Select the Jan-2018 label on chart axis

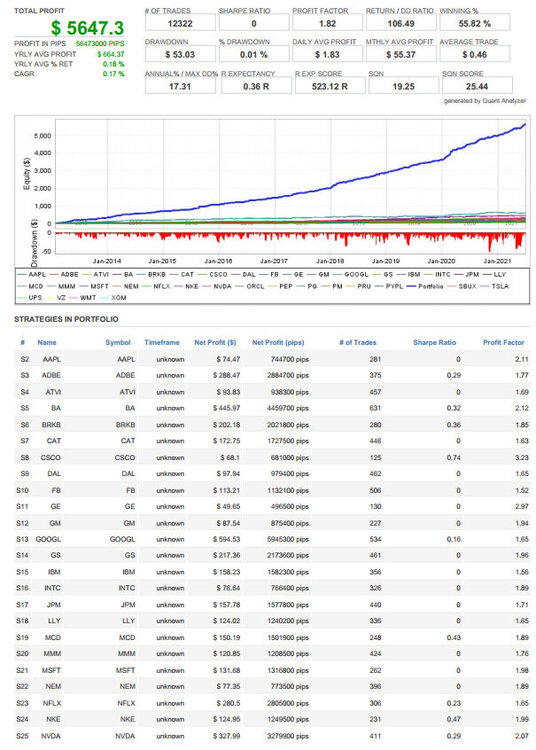click(330, 261)
